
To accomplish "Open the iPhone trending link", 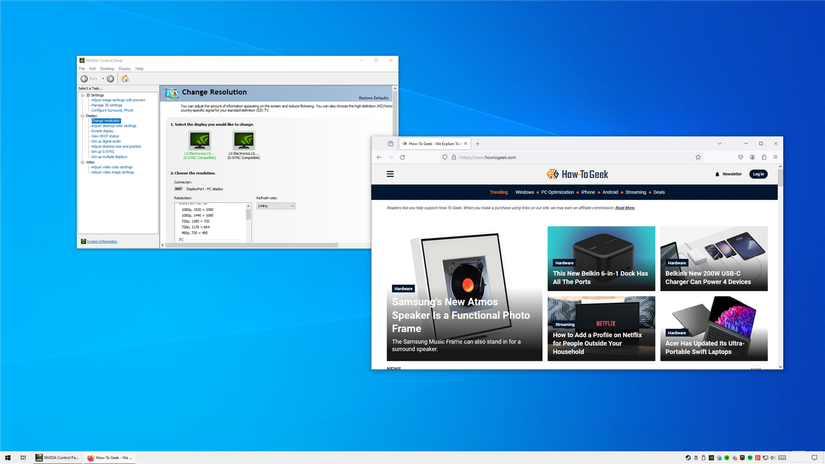I will [x=588, y=193].
